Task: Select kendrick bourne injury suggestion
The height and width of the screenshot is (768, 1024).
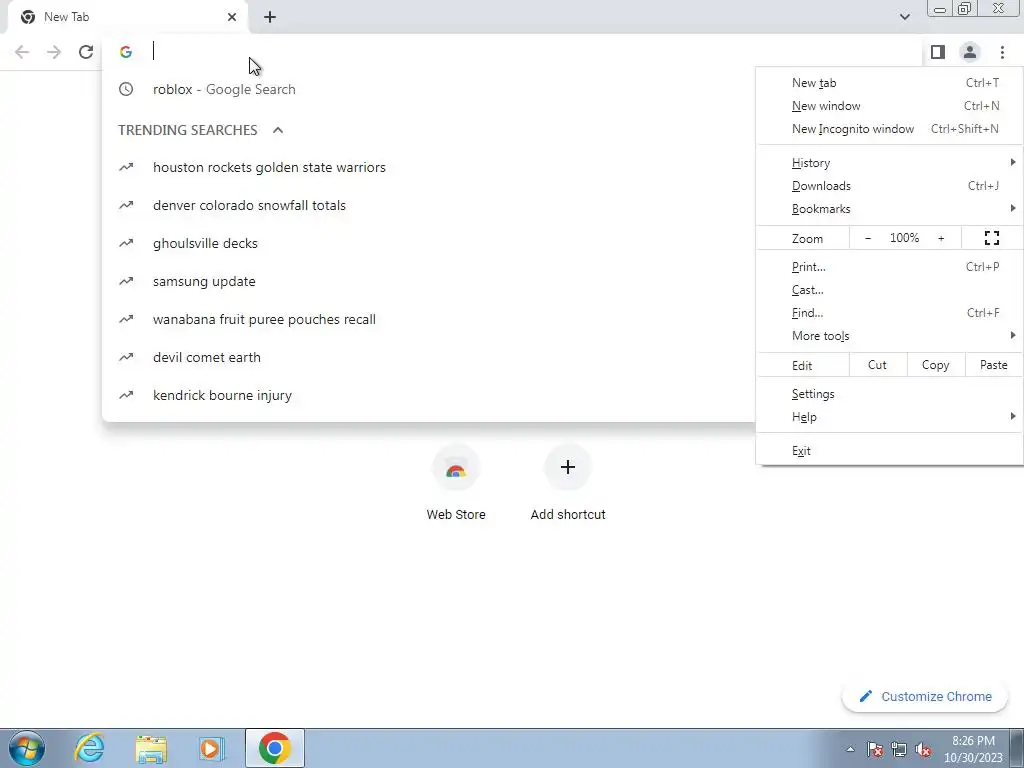Action: tap(428, 395)
